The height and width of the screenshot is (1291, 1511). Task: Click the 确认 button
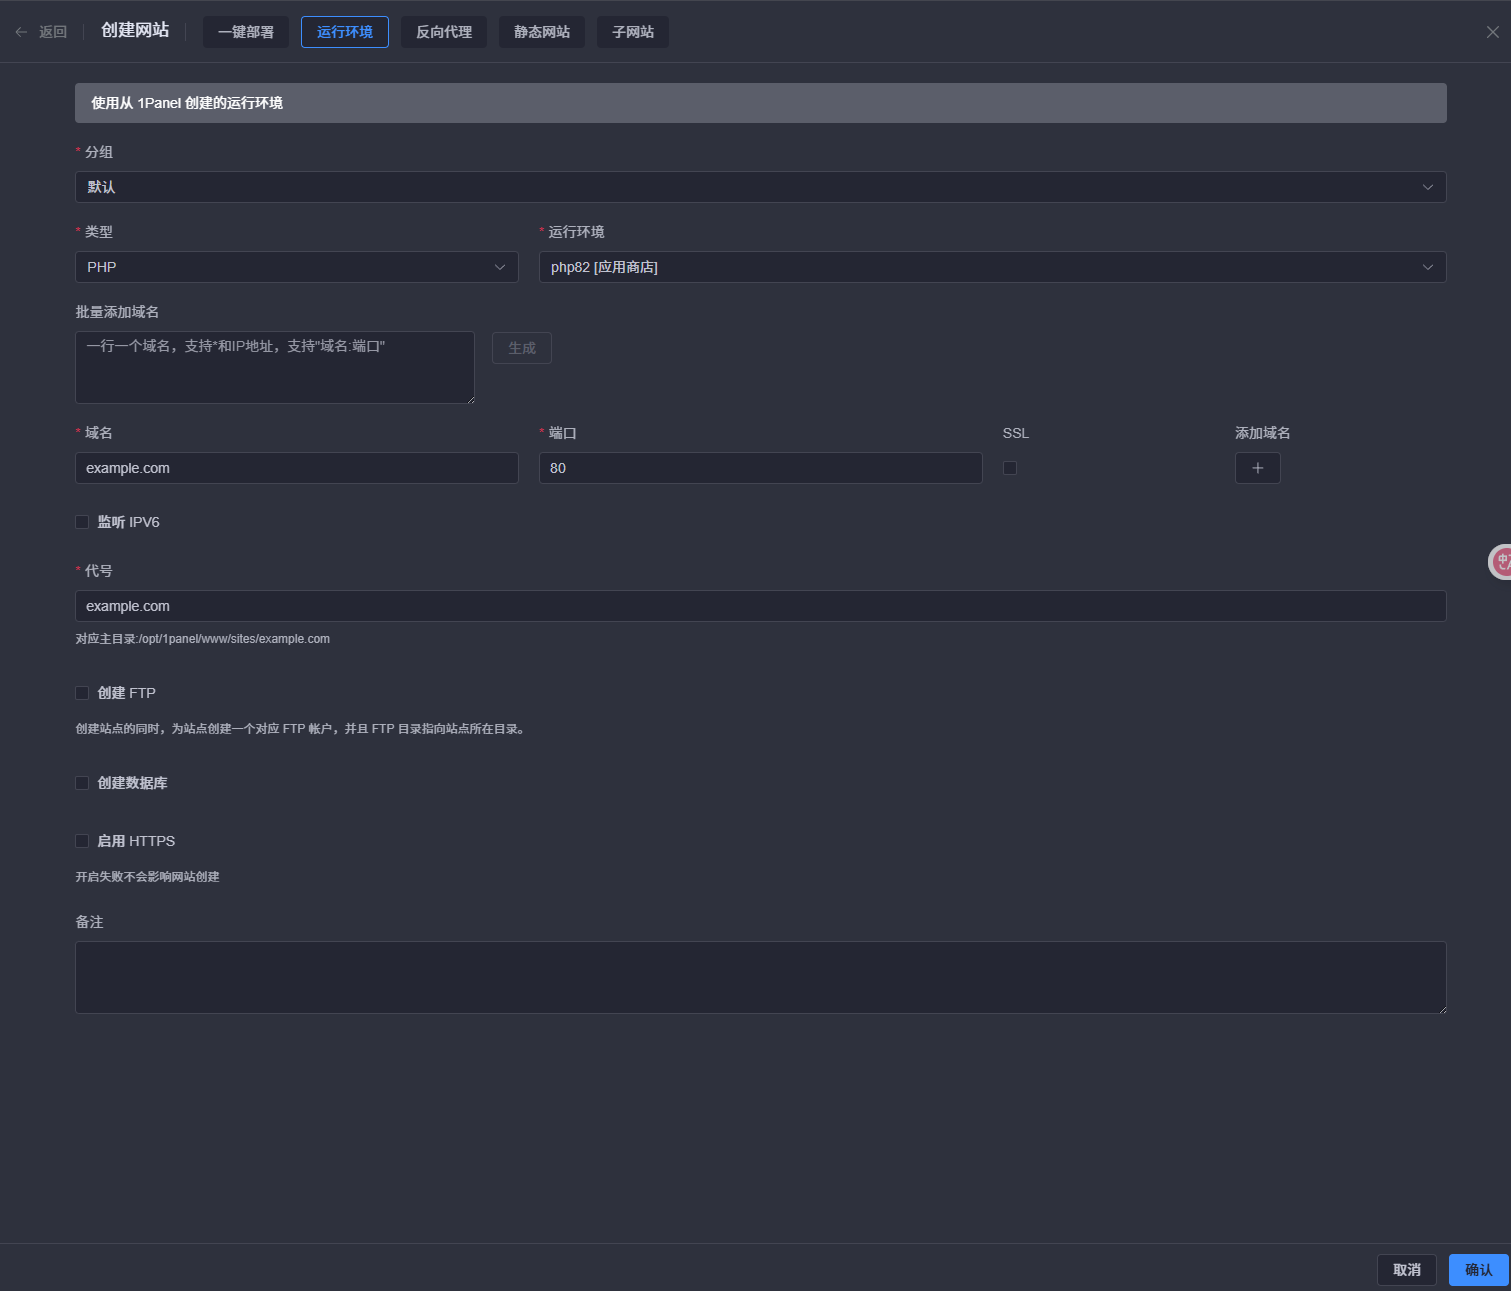(1478, 1270)
